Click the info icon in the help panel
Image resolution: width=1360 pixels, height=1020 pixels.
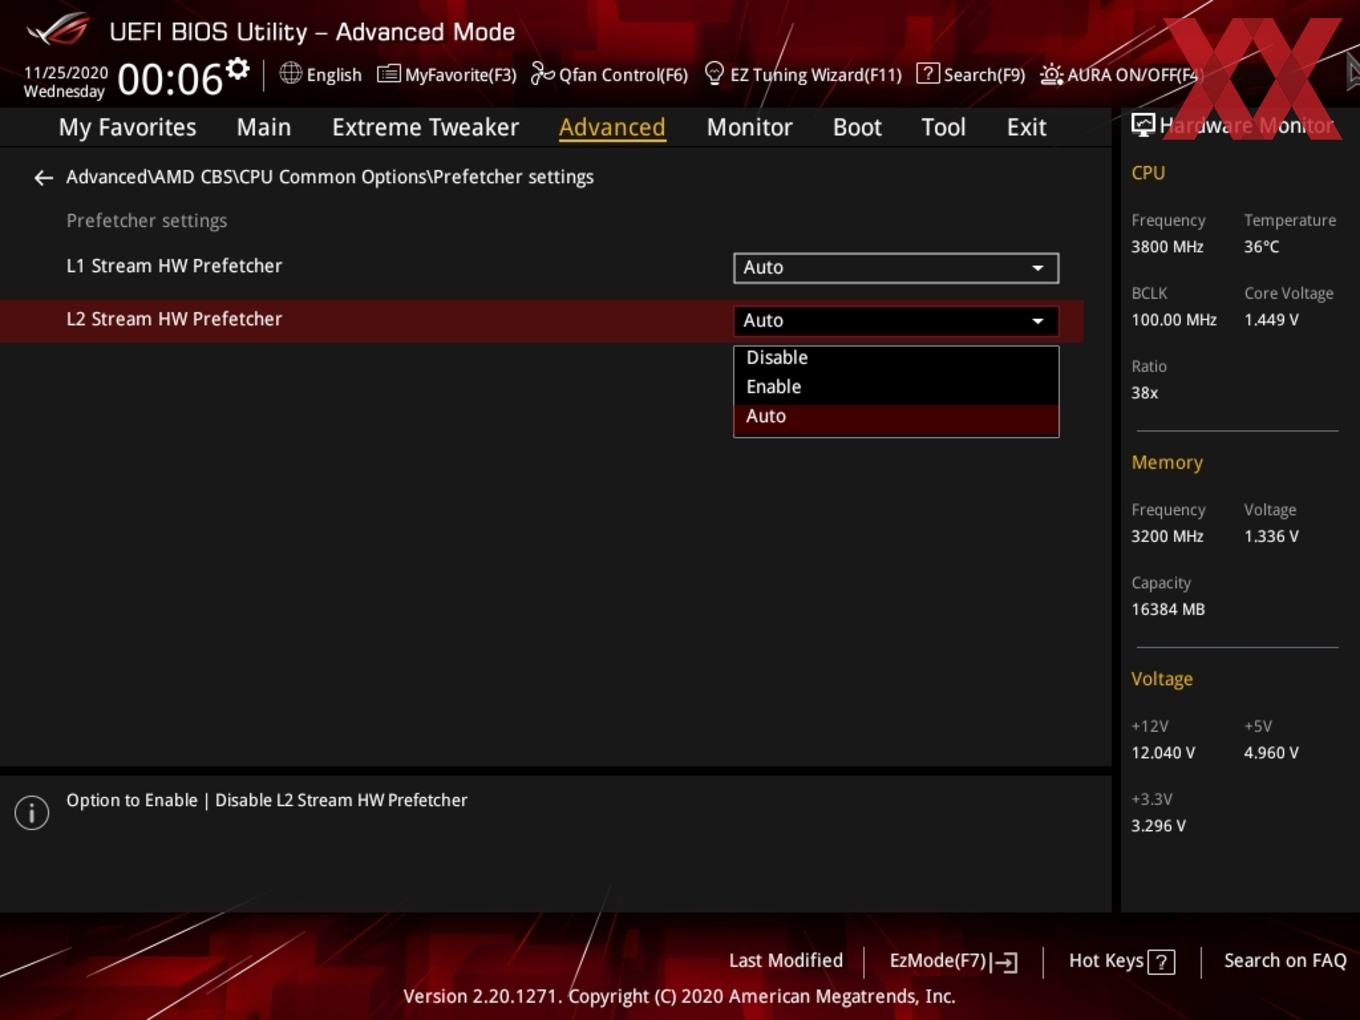pos(32,813)
